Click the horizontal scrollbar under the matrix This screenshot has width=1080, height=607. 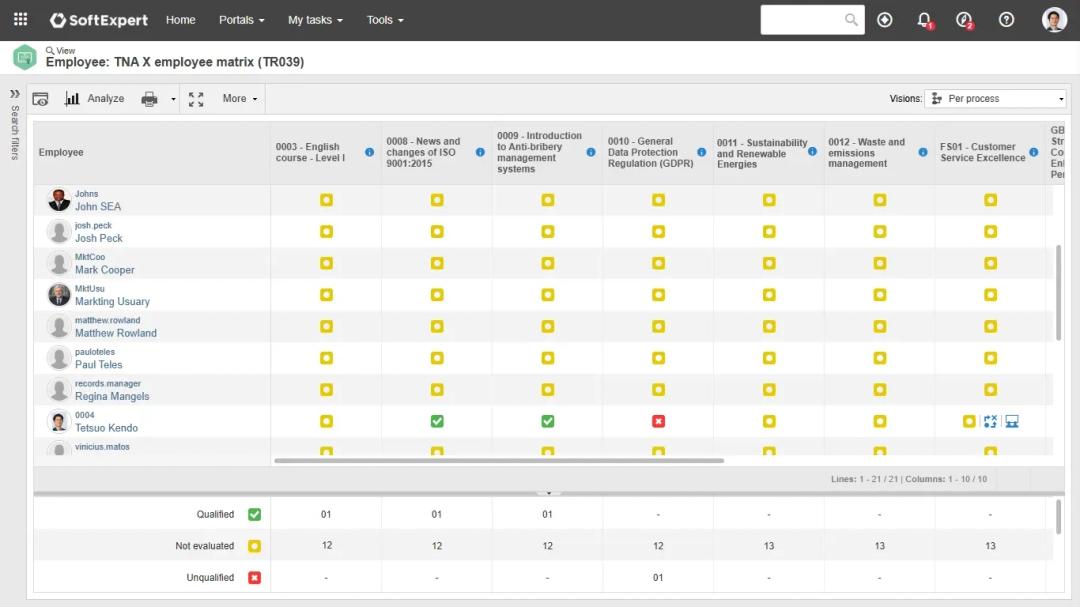498,461
